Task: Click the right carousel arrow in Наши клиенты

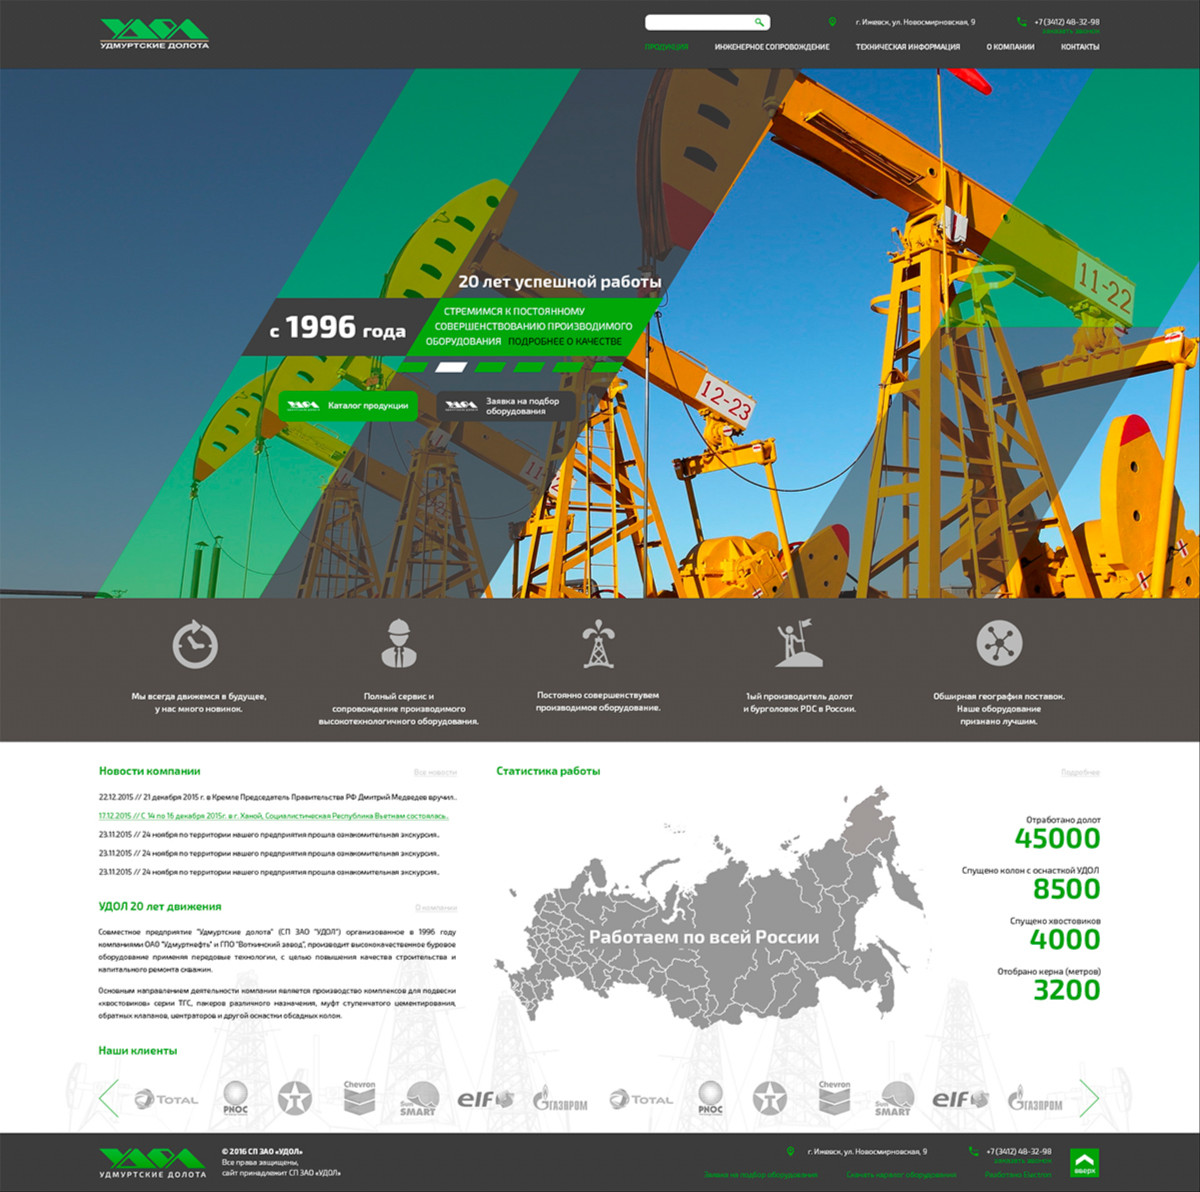Action: click(x=1089, y=1098)
